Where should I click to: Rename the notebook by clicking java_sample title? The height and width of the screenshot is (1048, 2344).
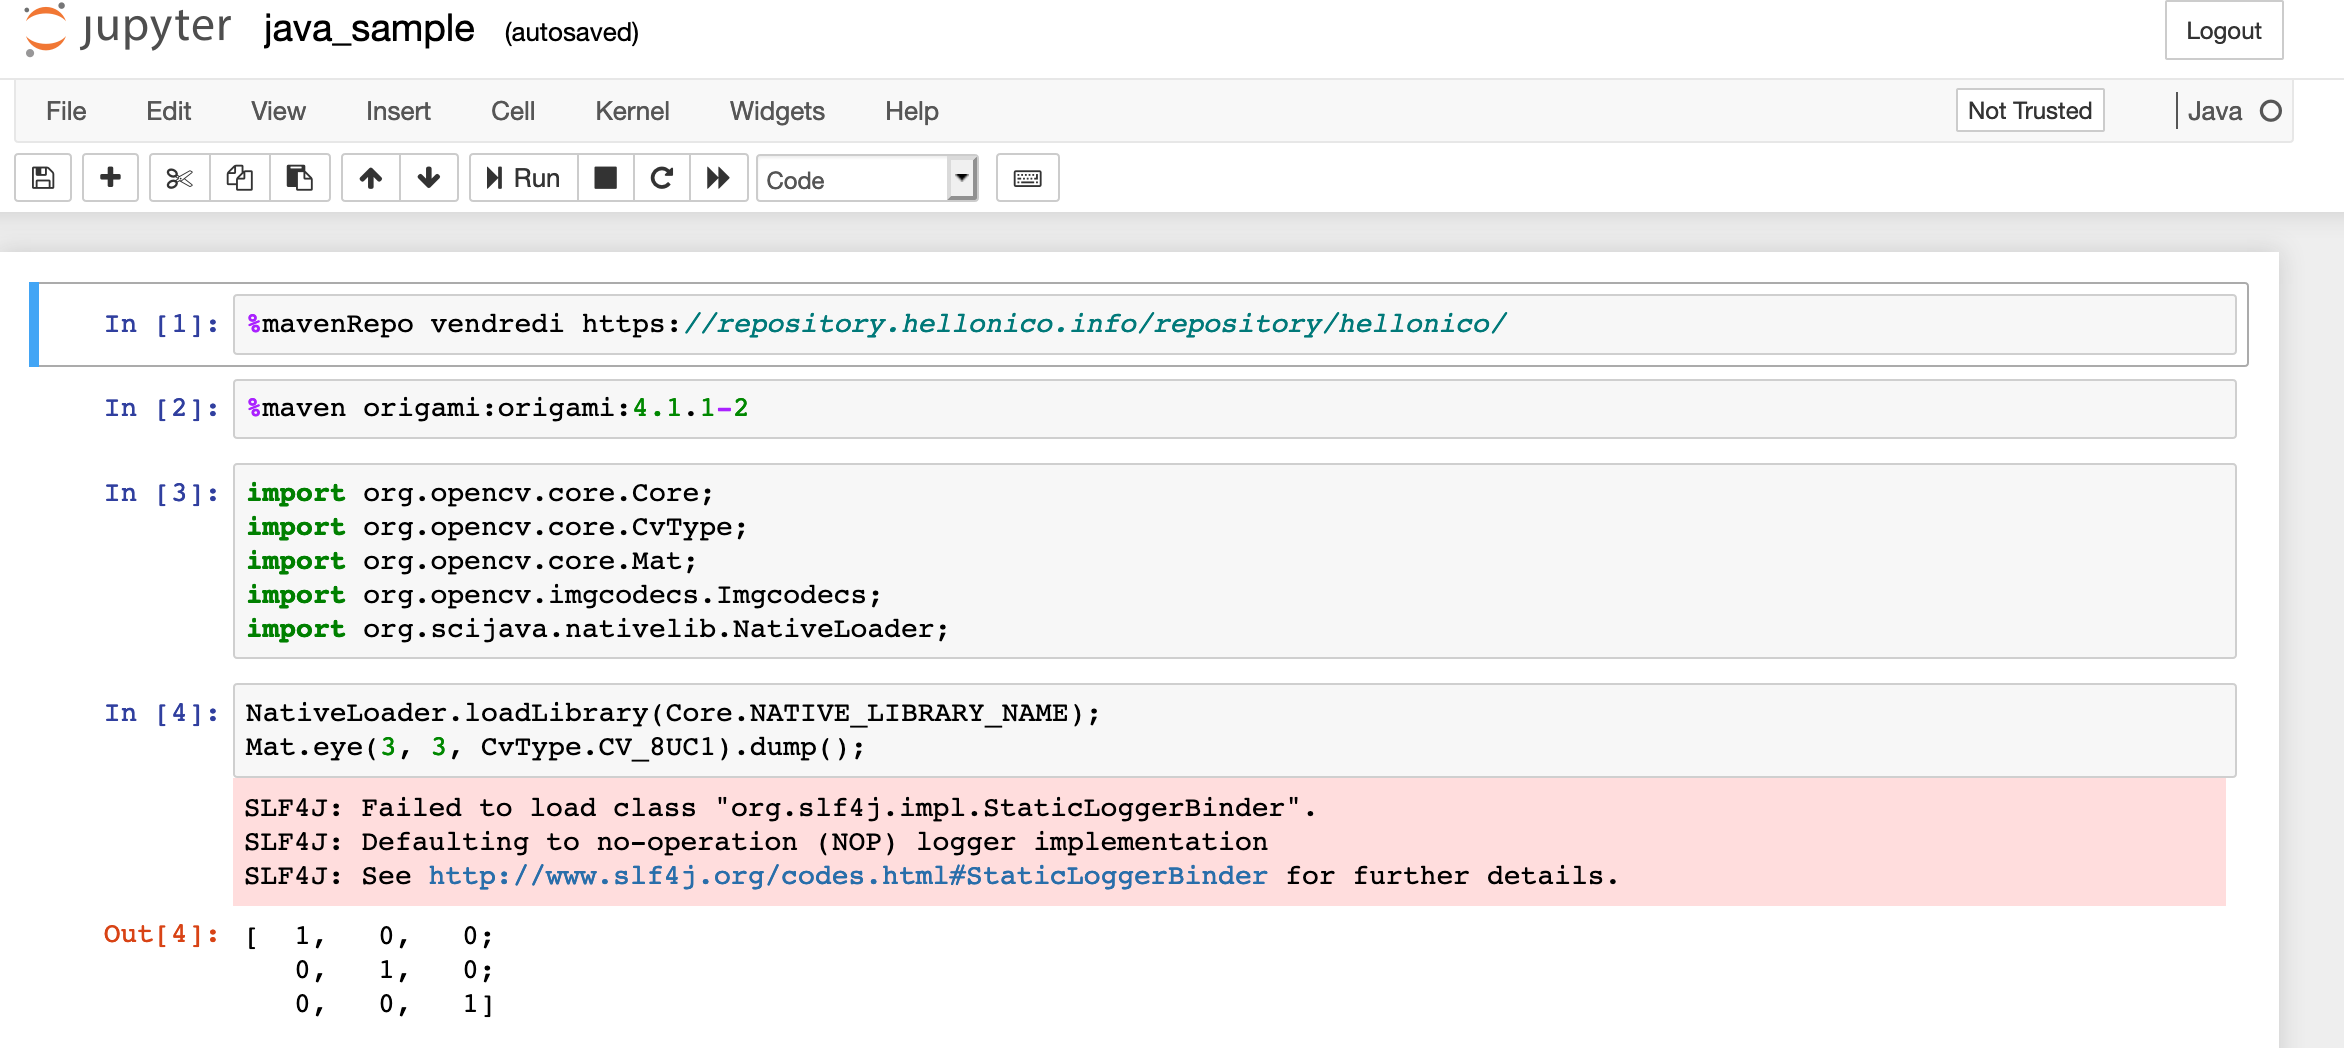(x=368, y=29)
